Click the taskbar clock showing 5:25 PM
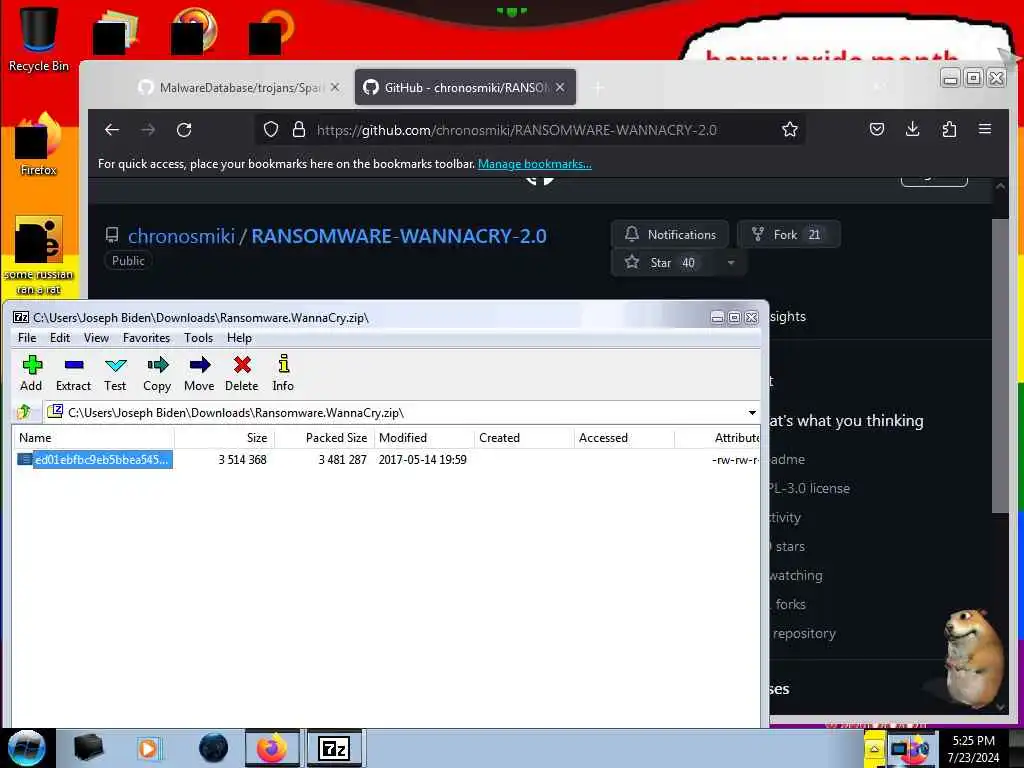The image size is (1024, 768). click(x=974, y=749)
